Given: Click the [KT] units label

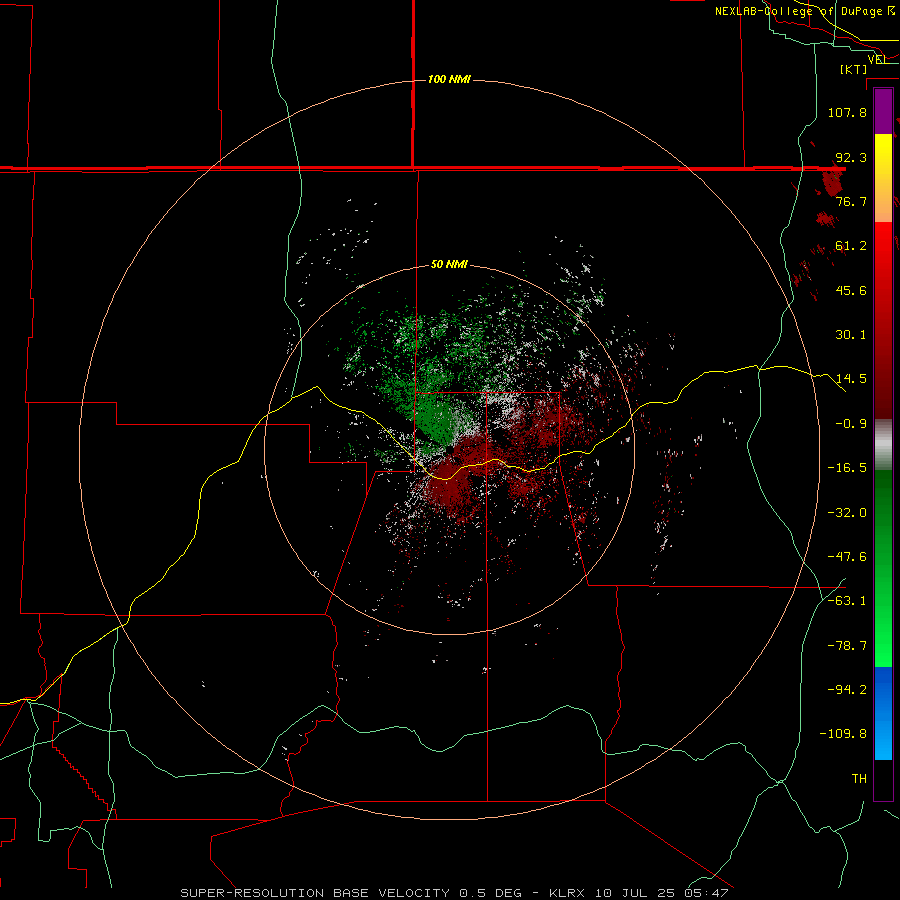Looking at the screenshot, I should point(854,69).
